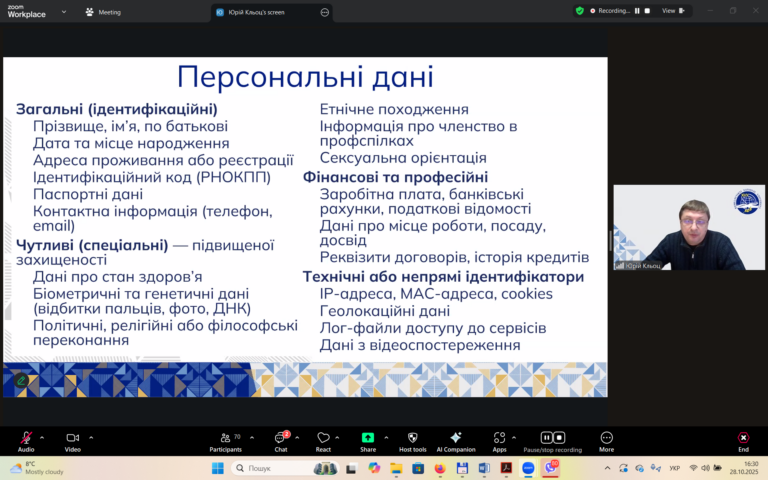Expand video options arrow next to Video
The width and height of the screenshot is (768, 480).
[x=91, y=437]
